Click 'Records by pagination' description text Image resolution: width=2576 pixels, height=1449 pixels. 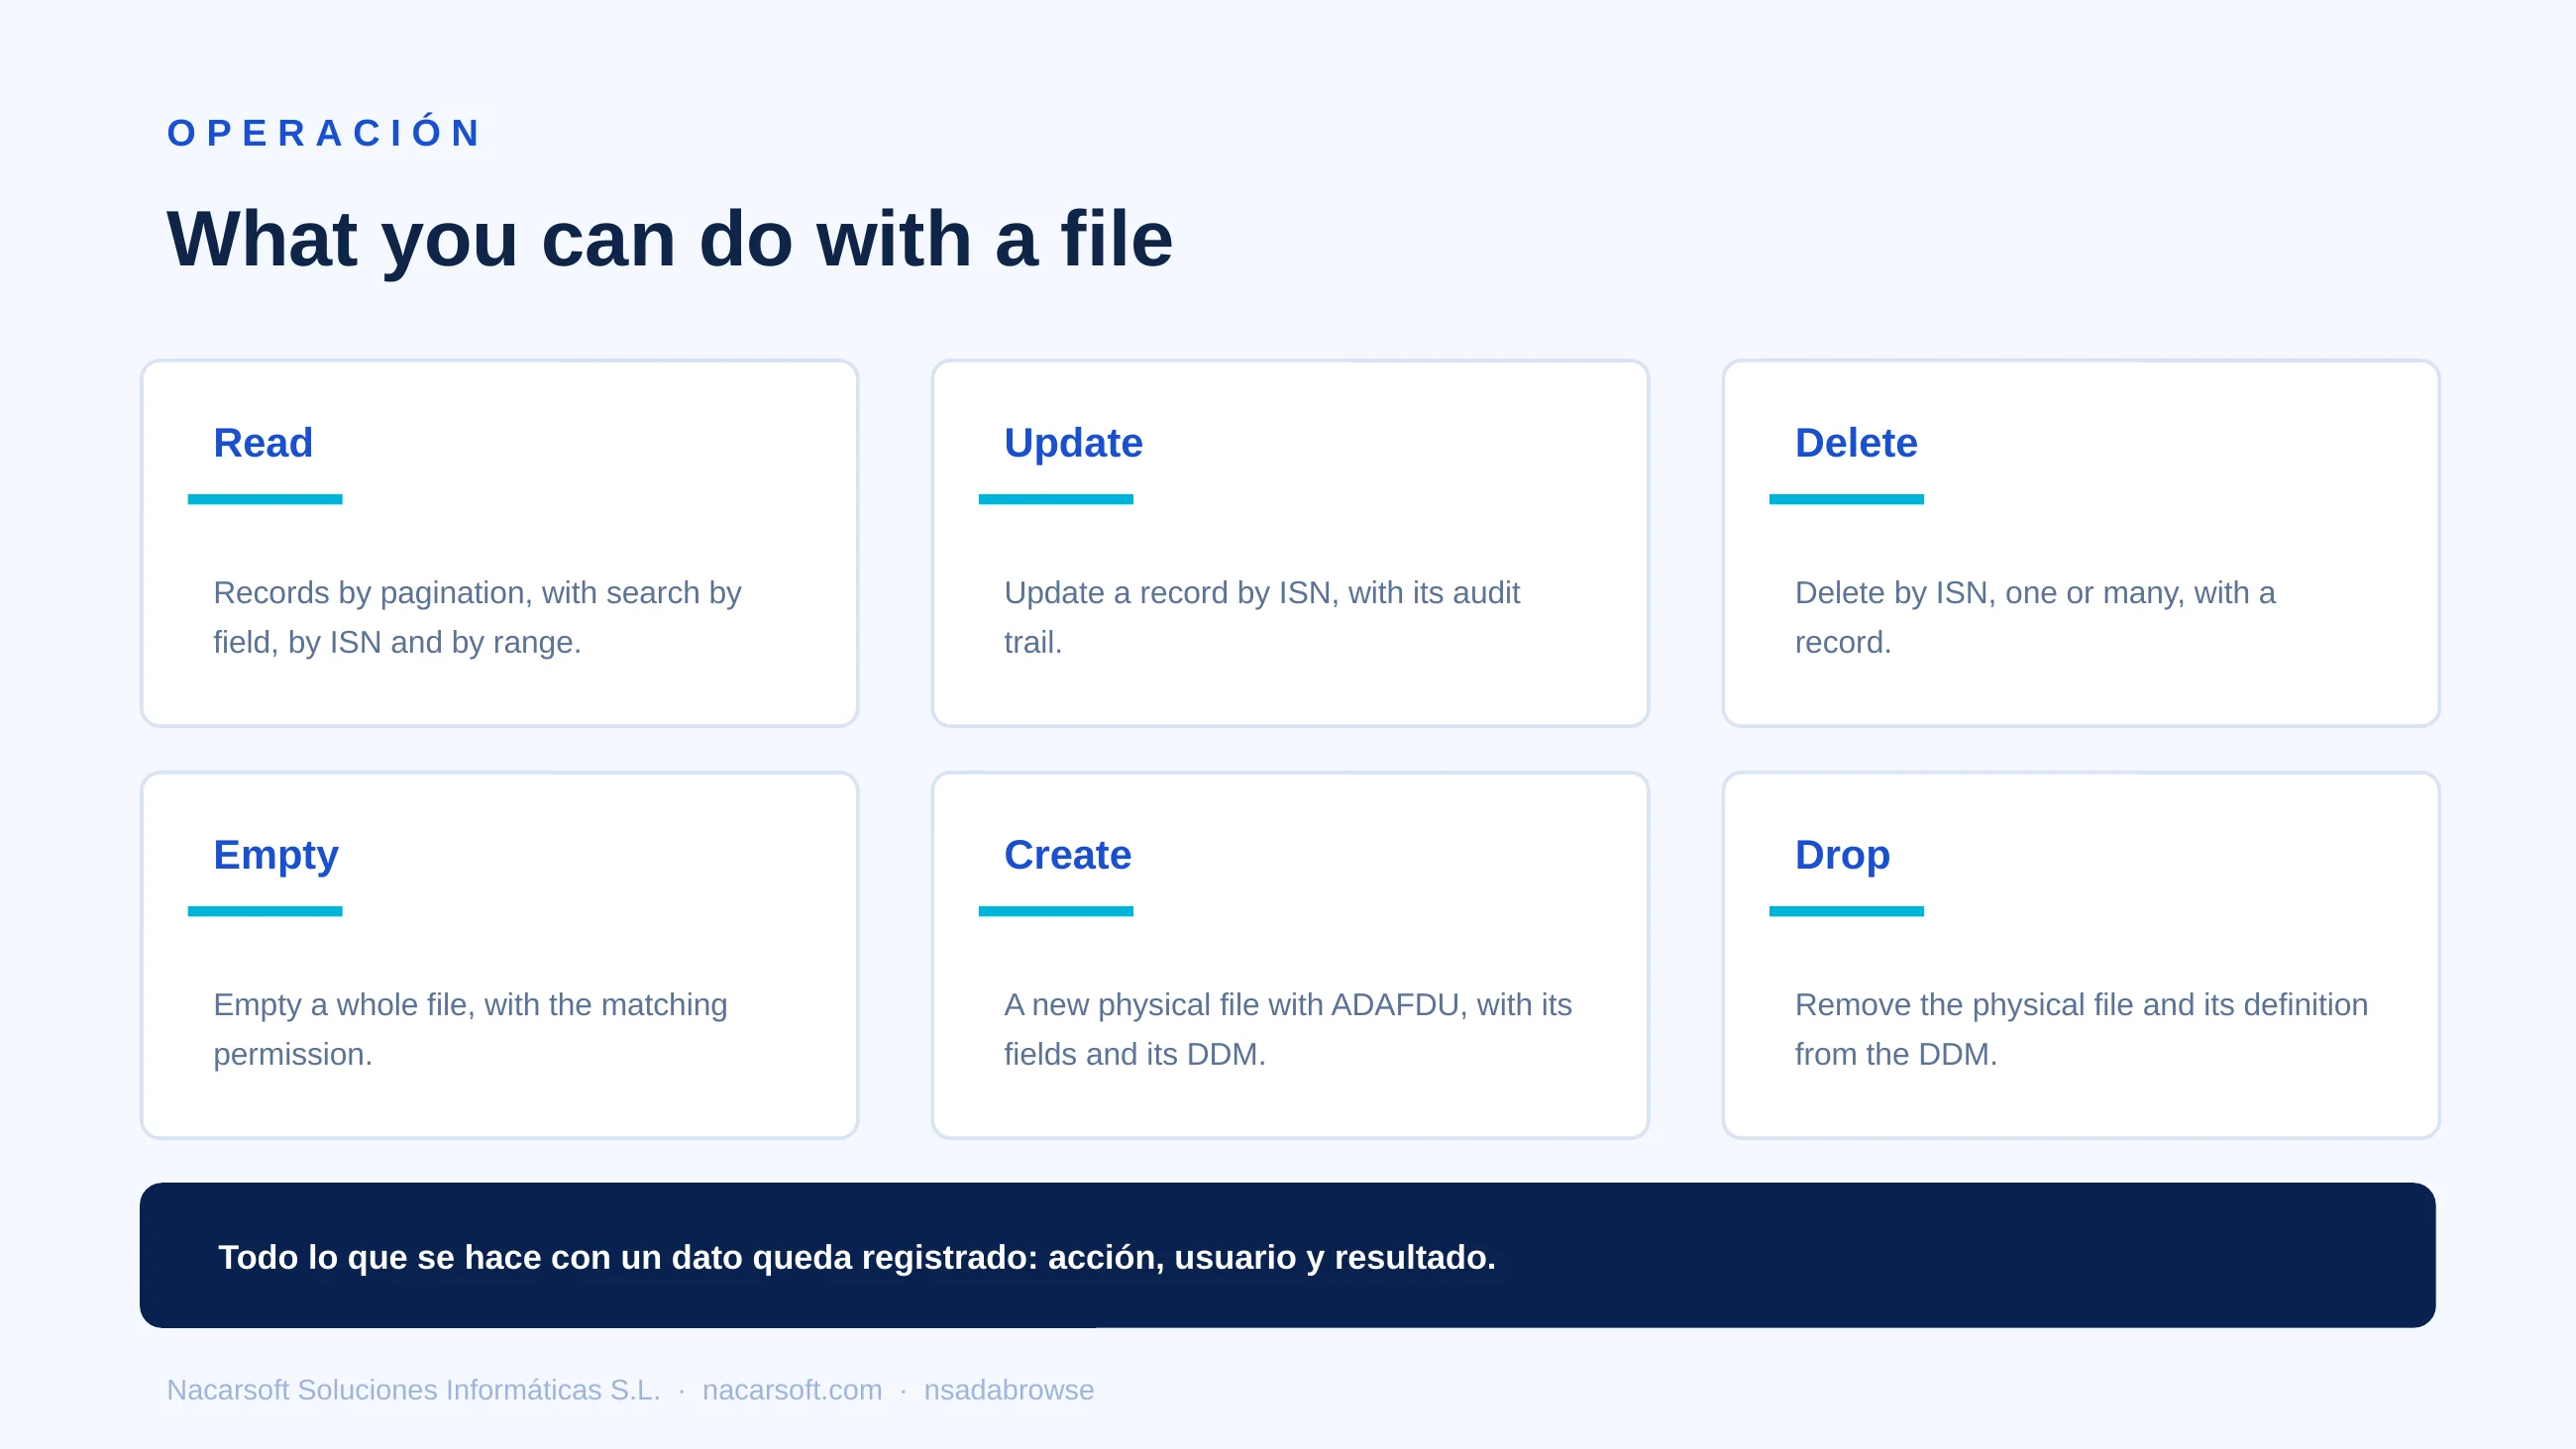click(477, 617)
